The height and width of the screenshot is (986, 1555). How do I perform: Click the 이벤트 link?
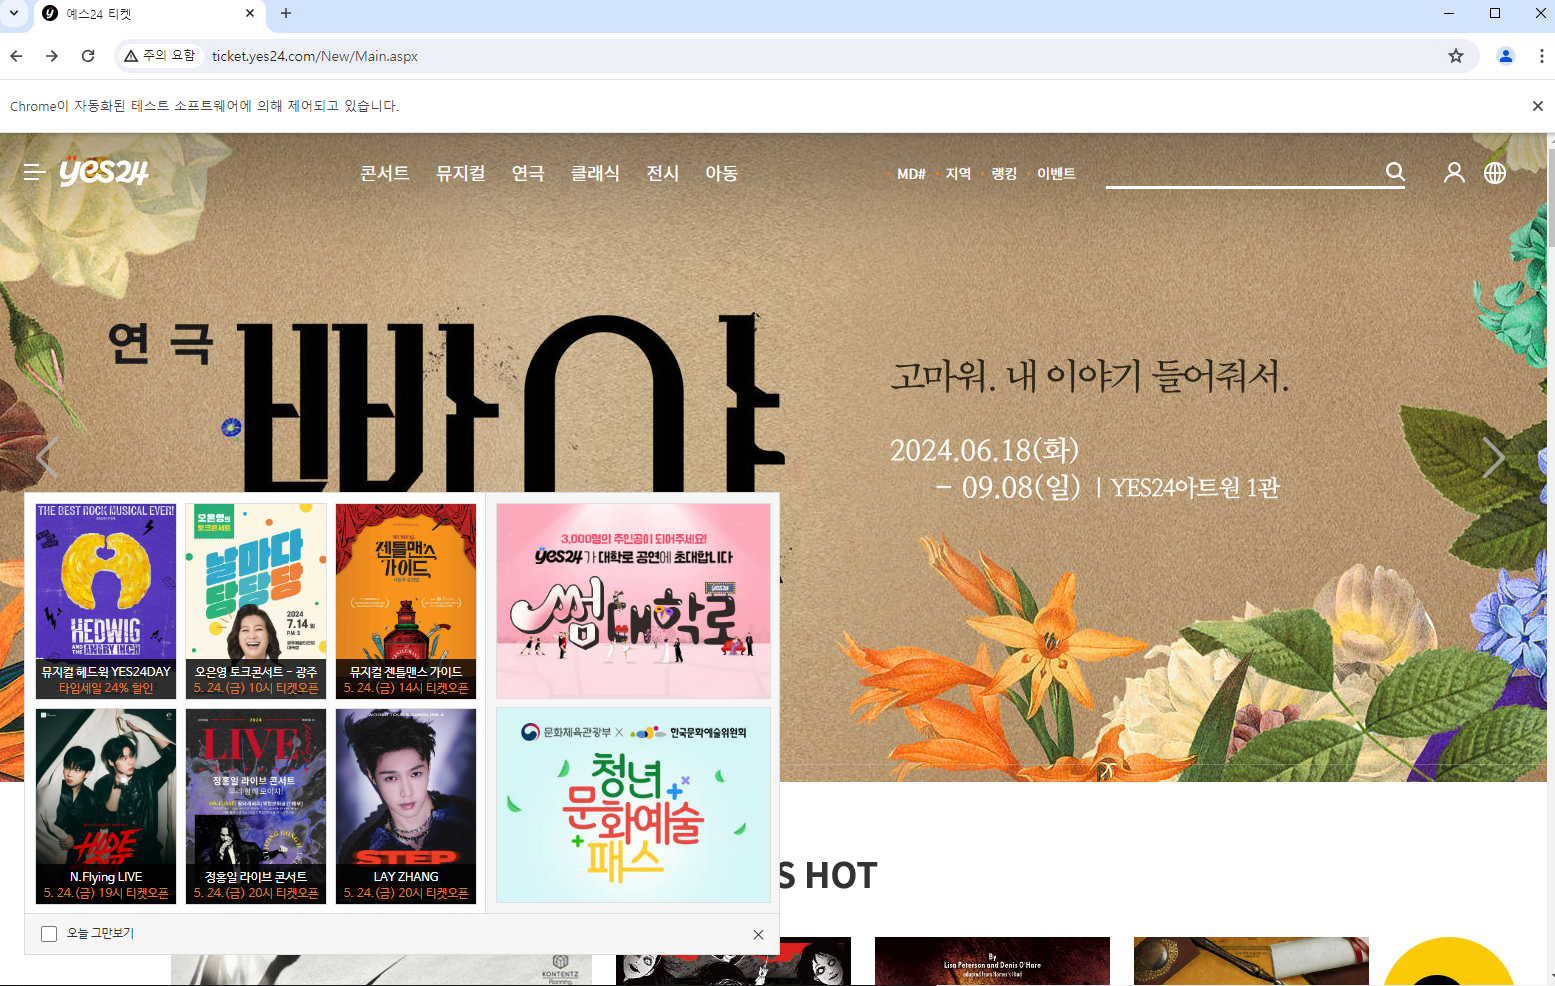[1056, 174]
